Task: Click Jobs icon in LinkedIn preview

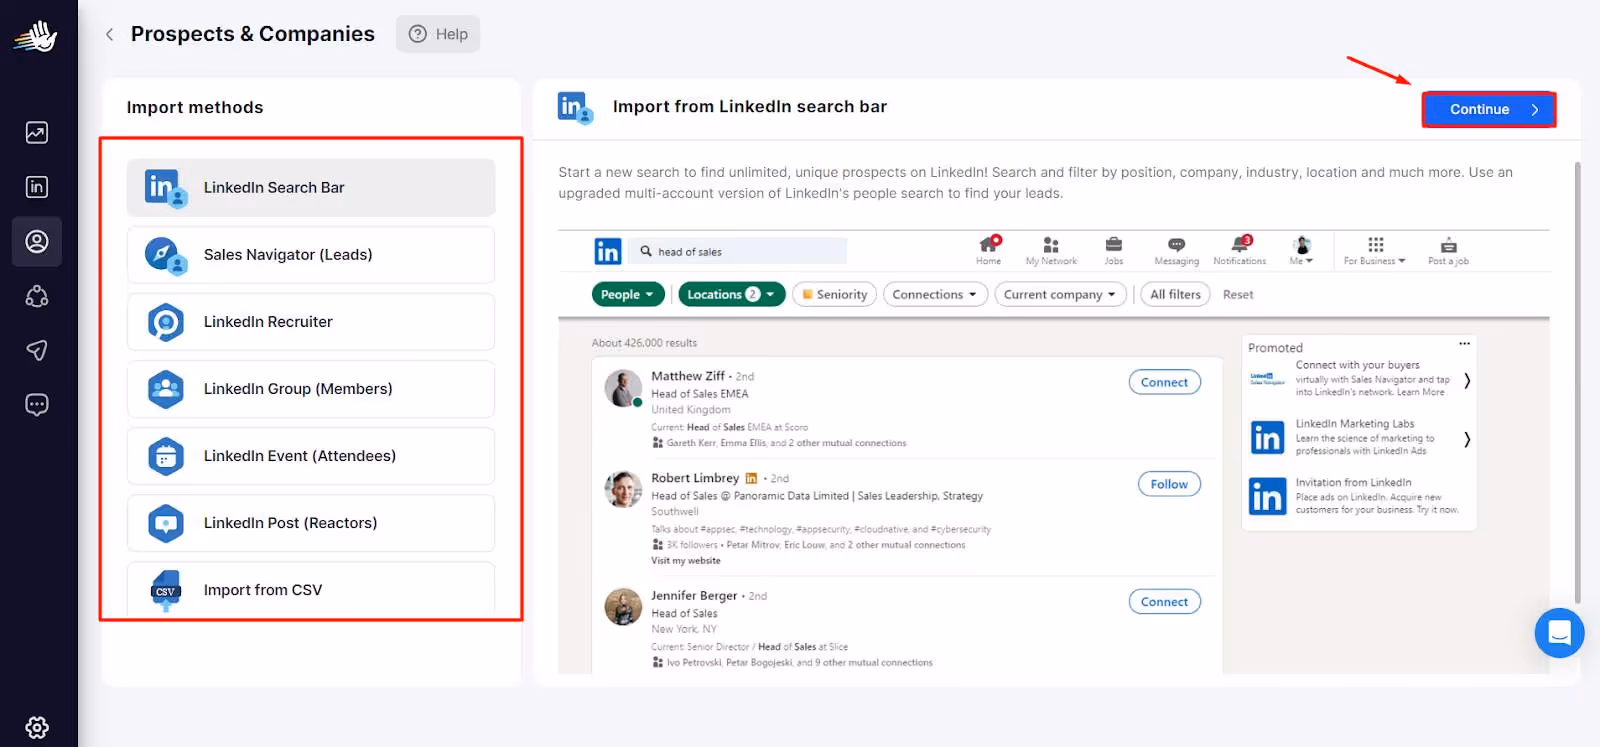Action: tap(1114, 250)
